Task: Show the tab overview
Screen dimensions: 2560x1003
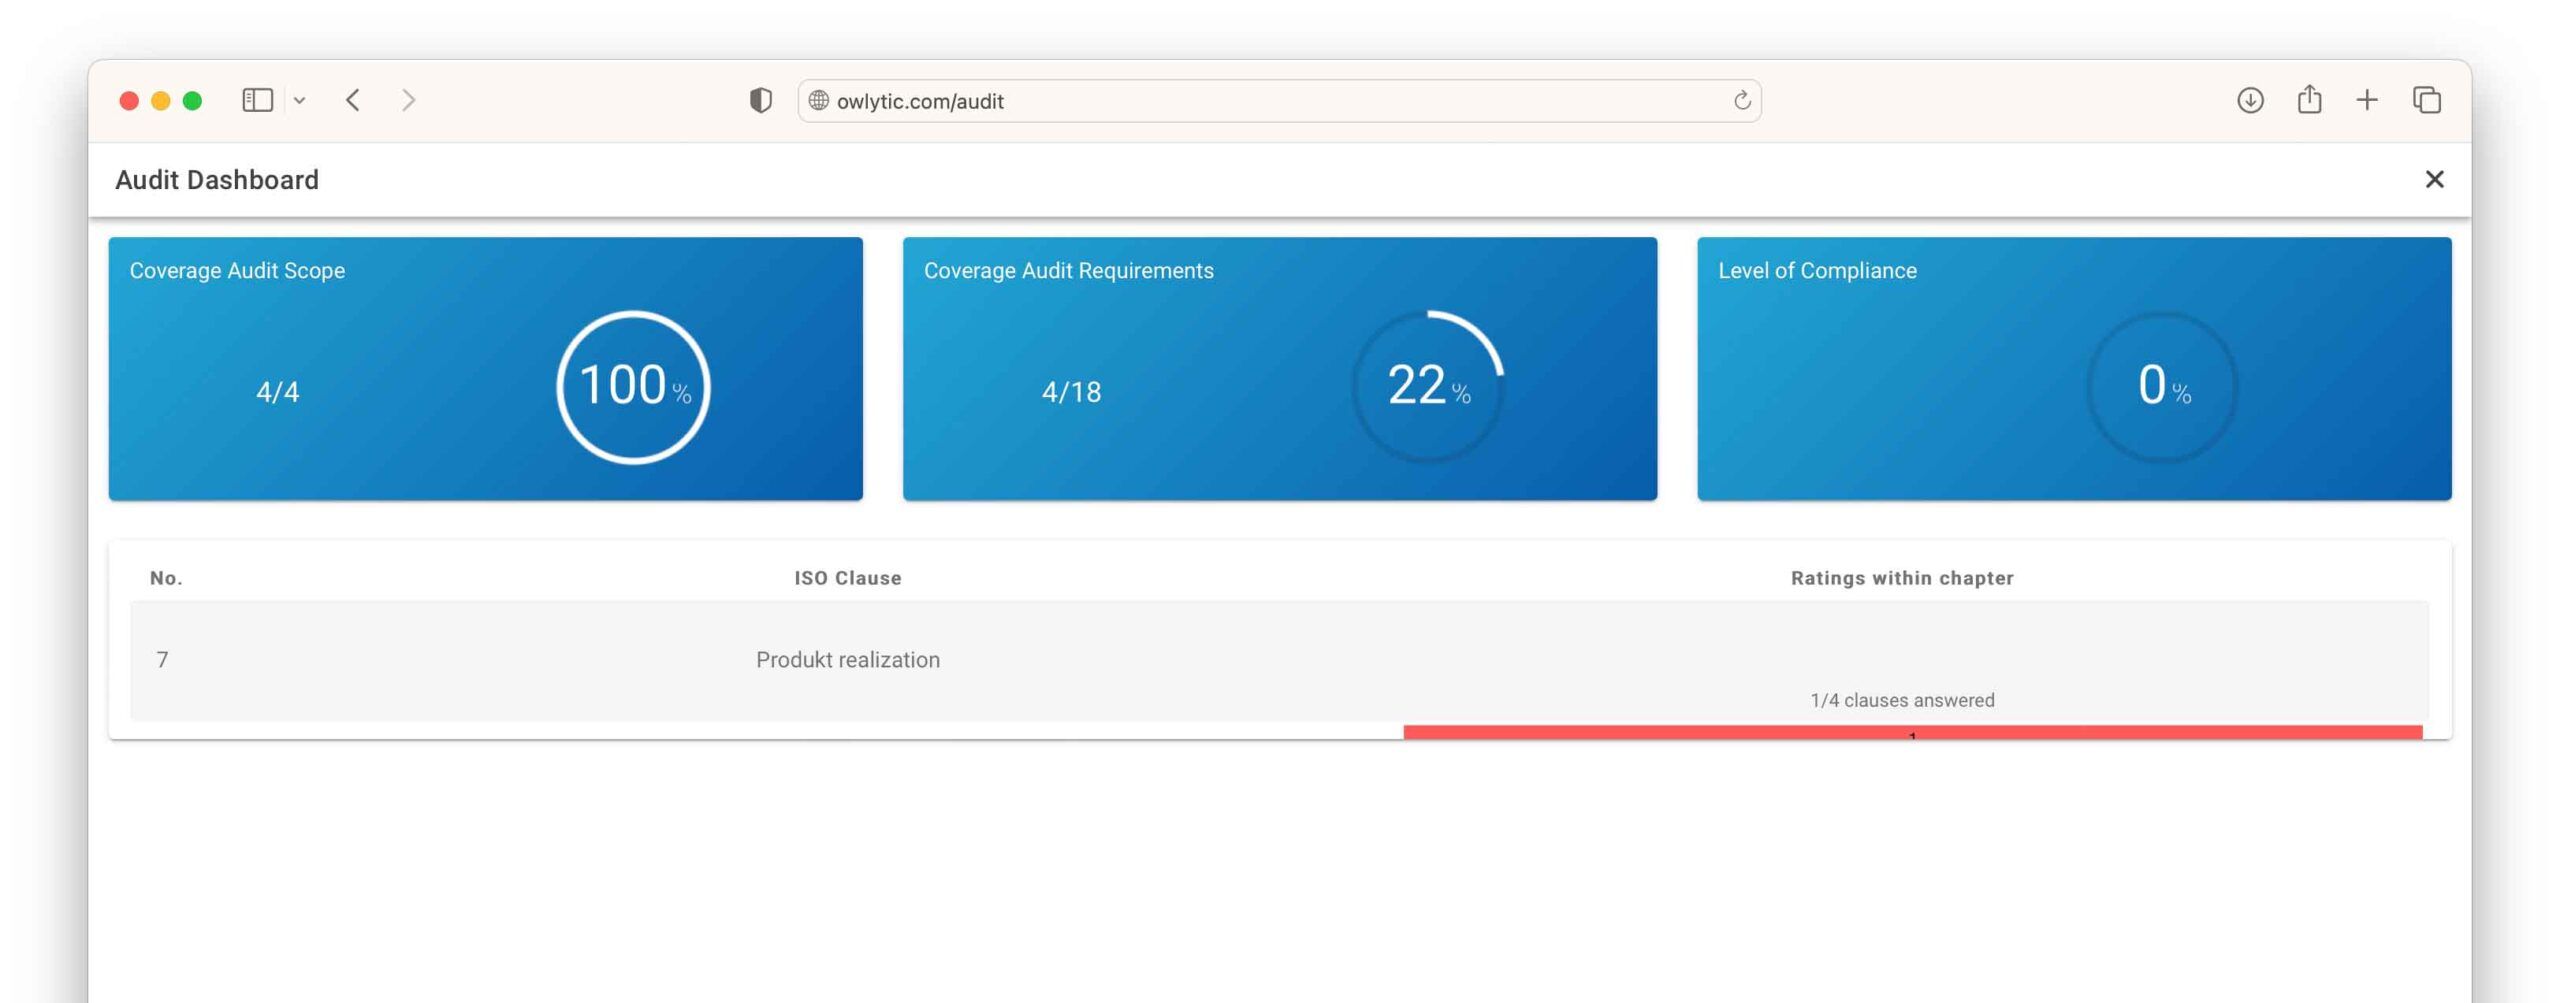Action: (x=2426, y=100)
